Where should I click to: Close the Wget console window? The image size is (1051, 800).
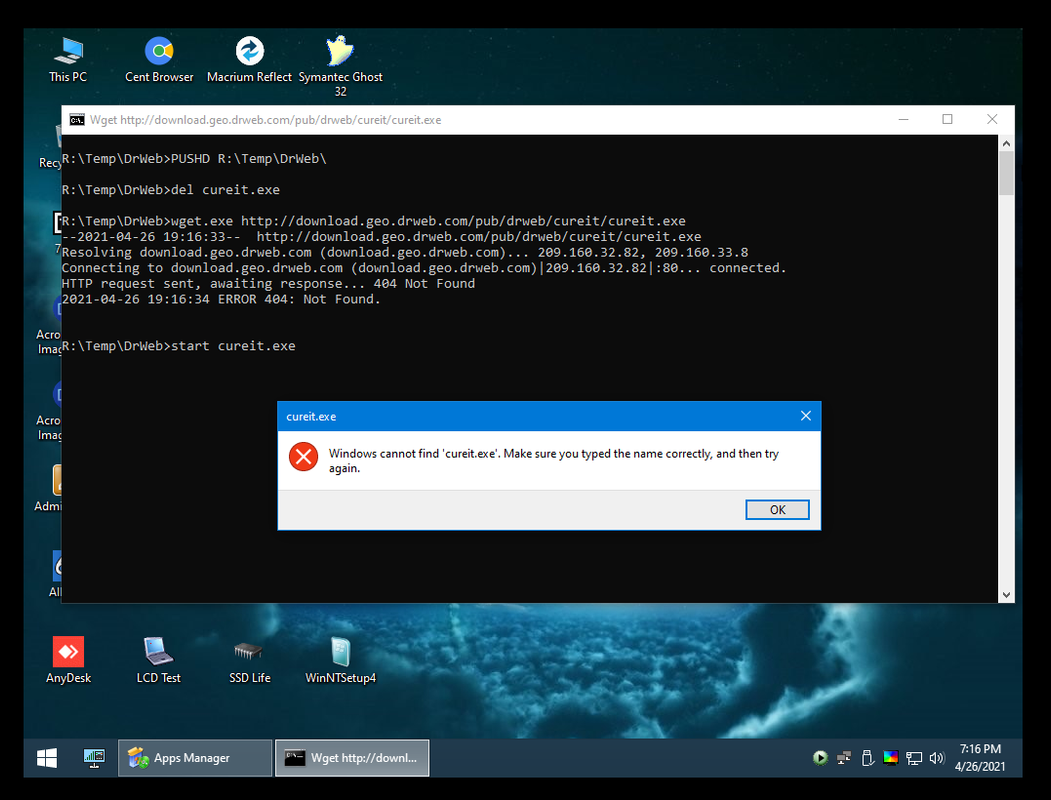[x=992, y=119]
